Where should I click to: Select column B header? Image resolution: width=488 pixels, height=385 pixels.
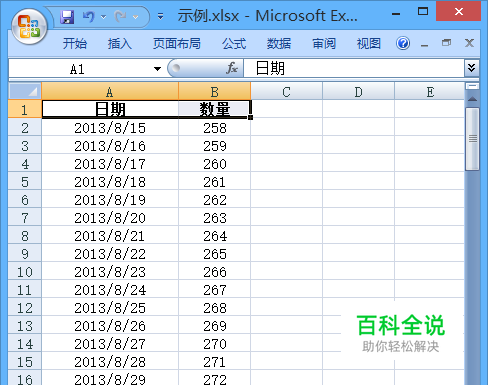(x=214, y=91)
